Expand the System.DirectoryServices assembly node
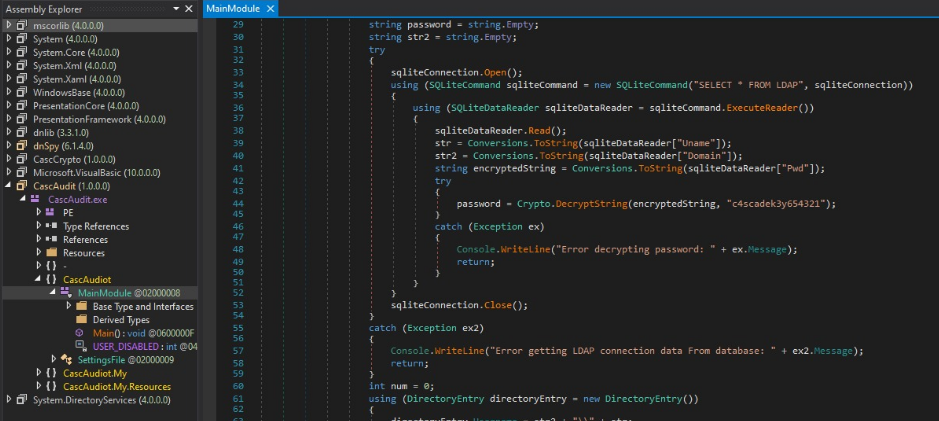This screenshot has width=939, height=421. 10,400
